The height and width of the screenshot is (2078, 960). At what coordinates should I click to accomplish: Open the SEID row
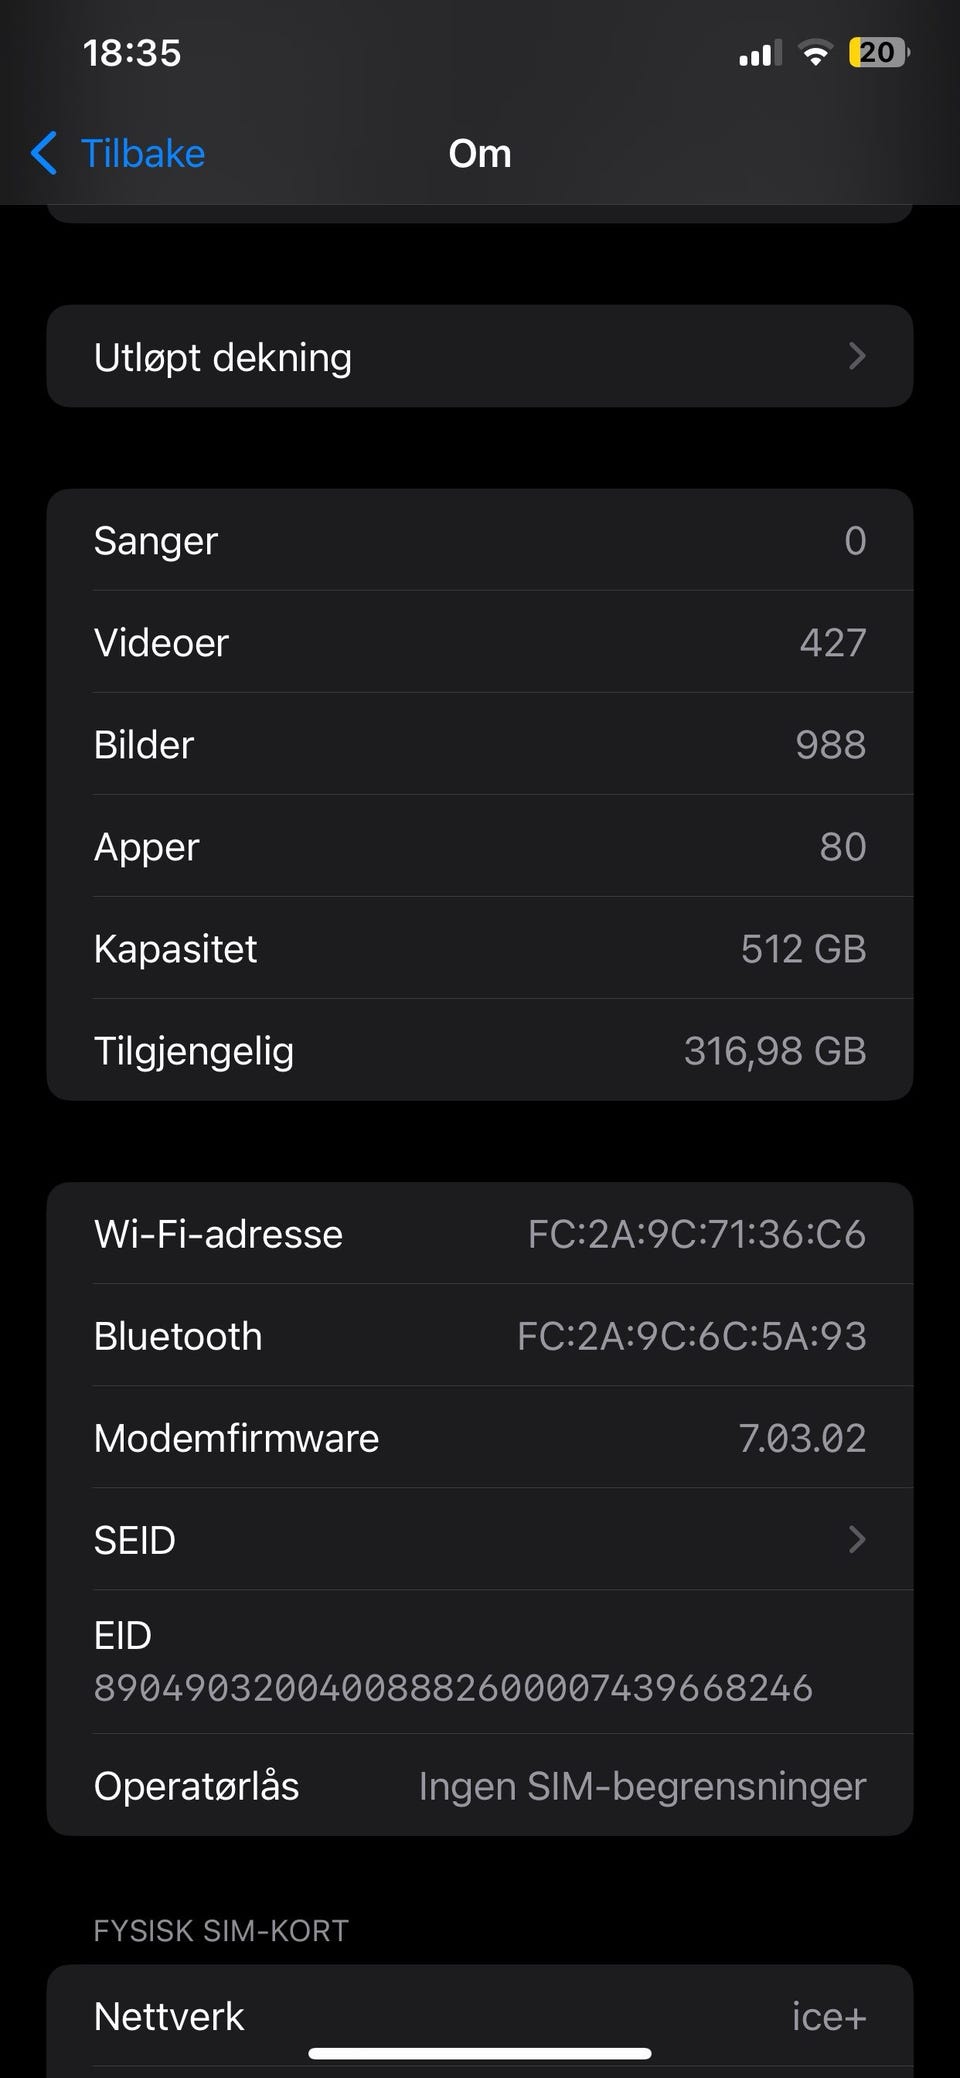click(x=480, y=1540)
